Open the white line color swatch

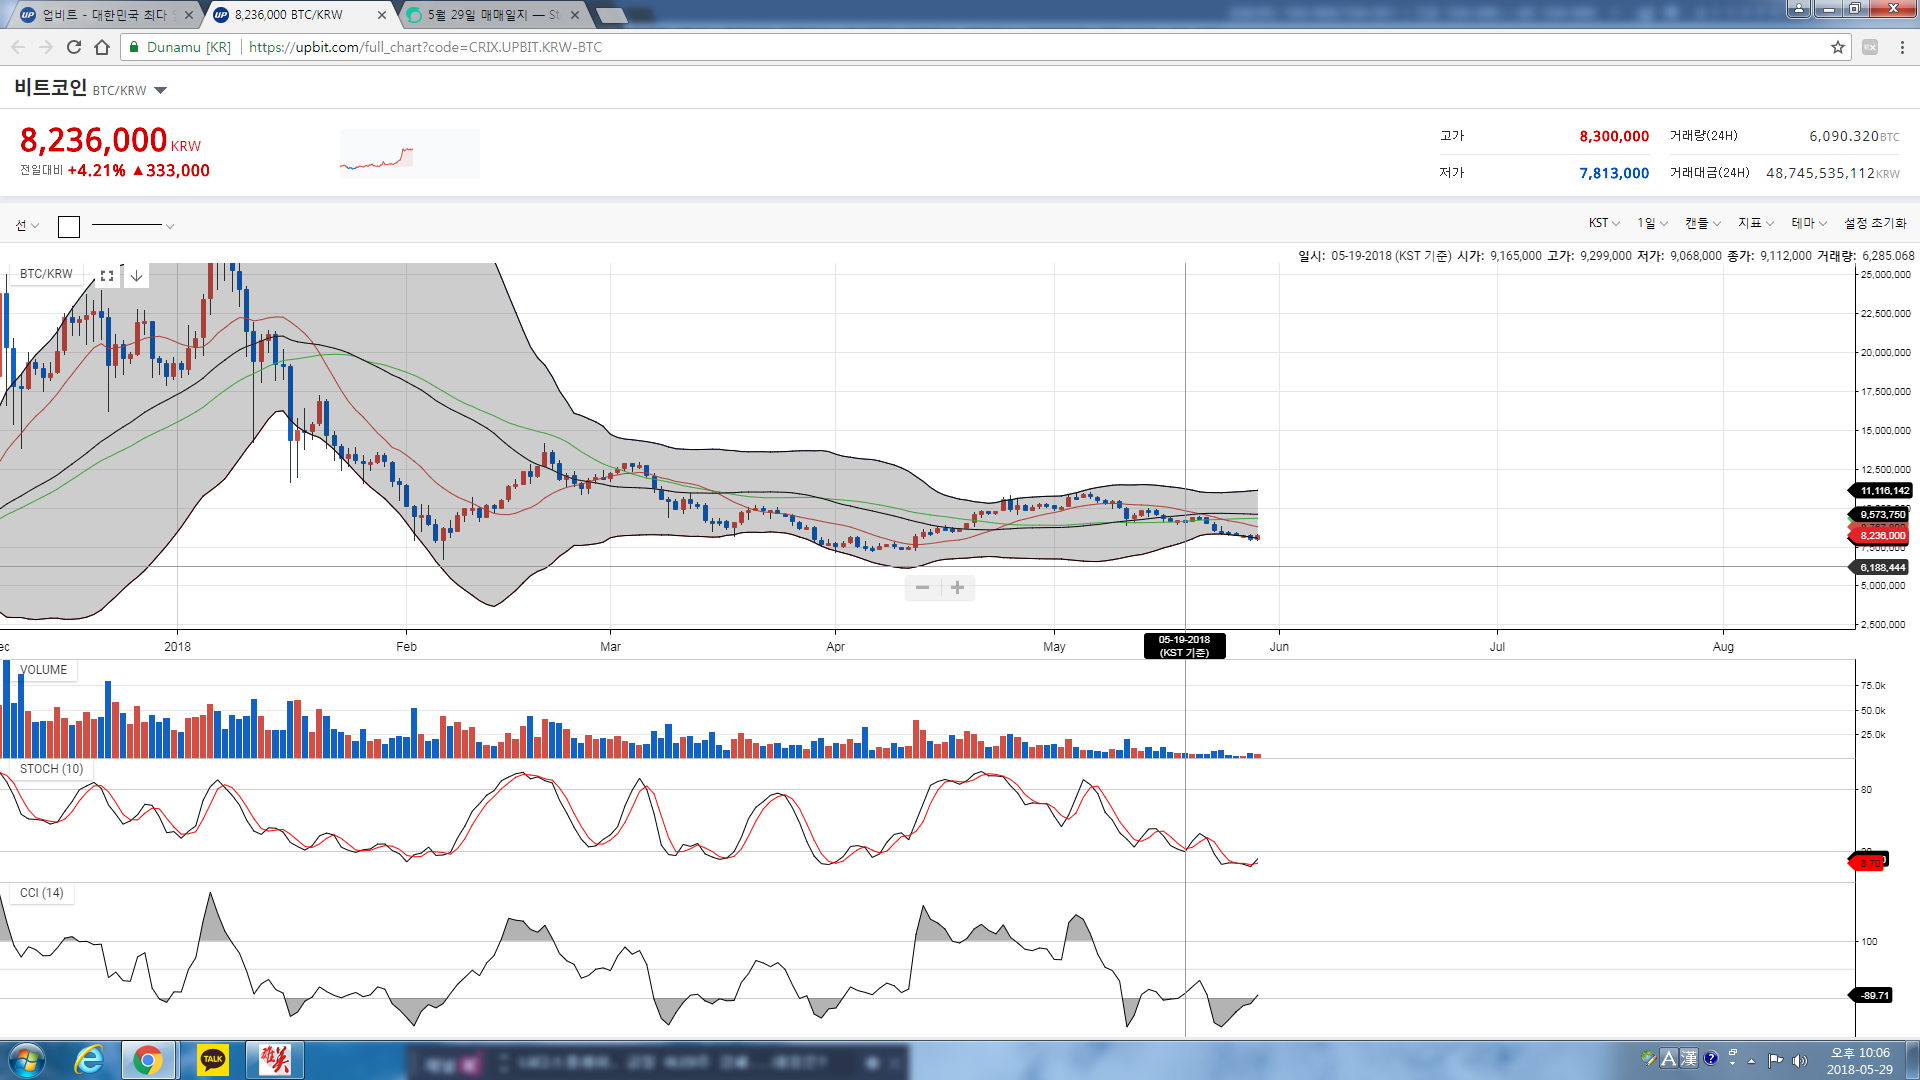point(69,227)
